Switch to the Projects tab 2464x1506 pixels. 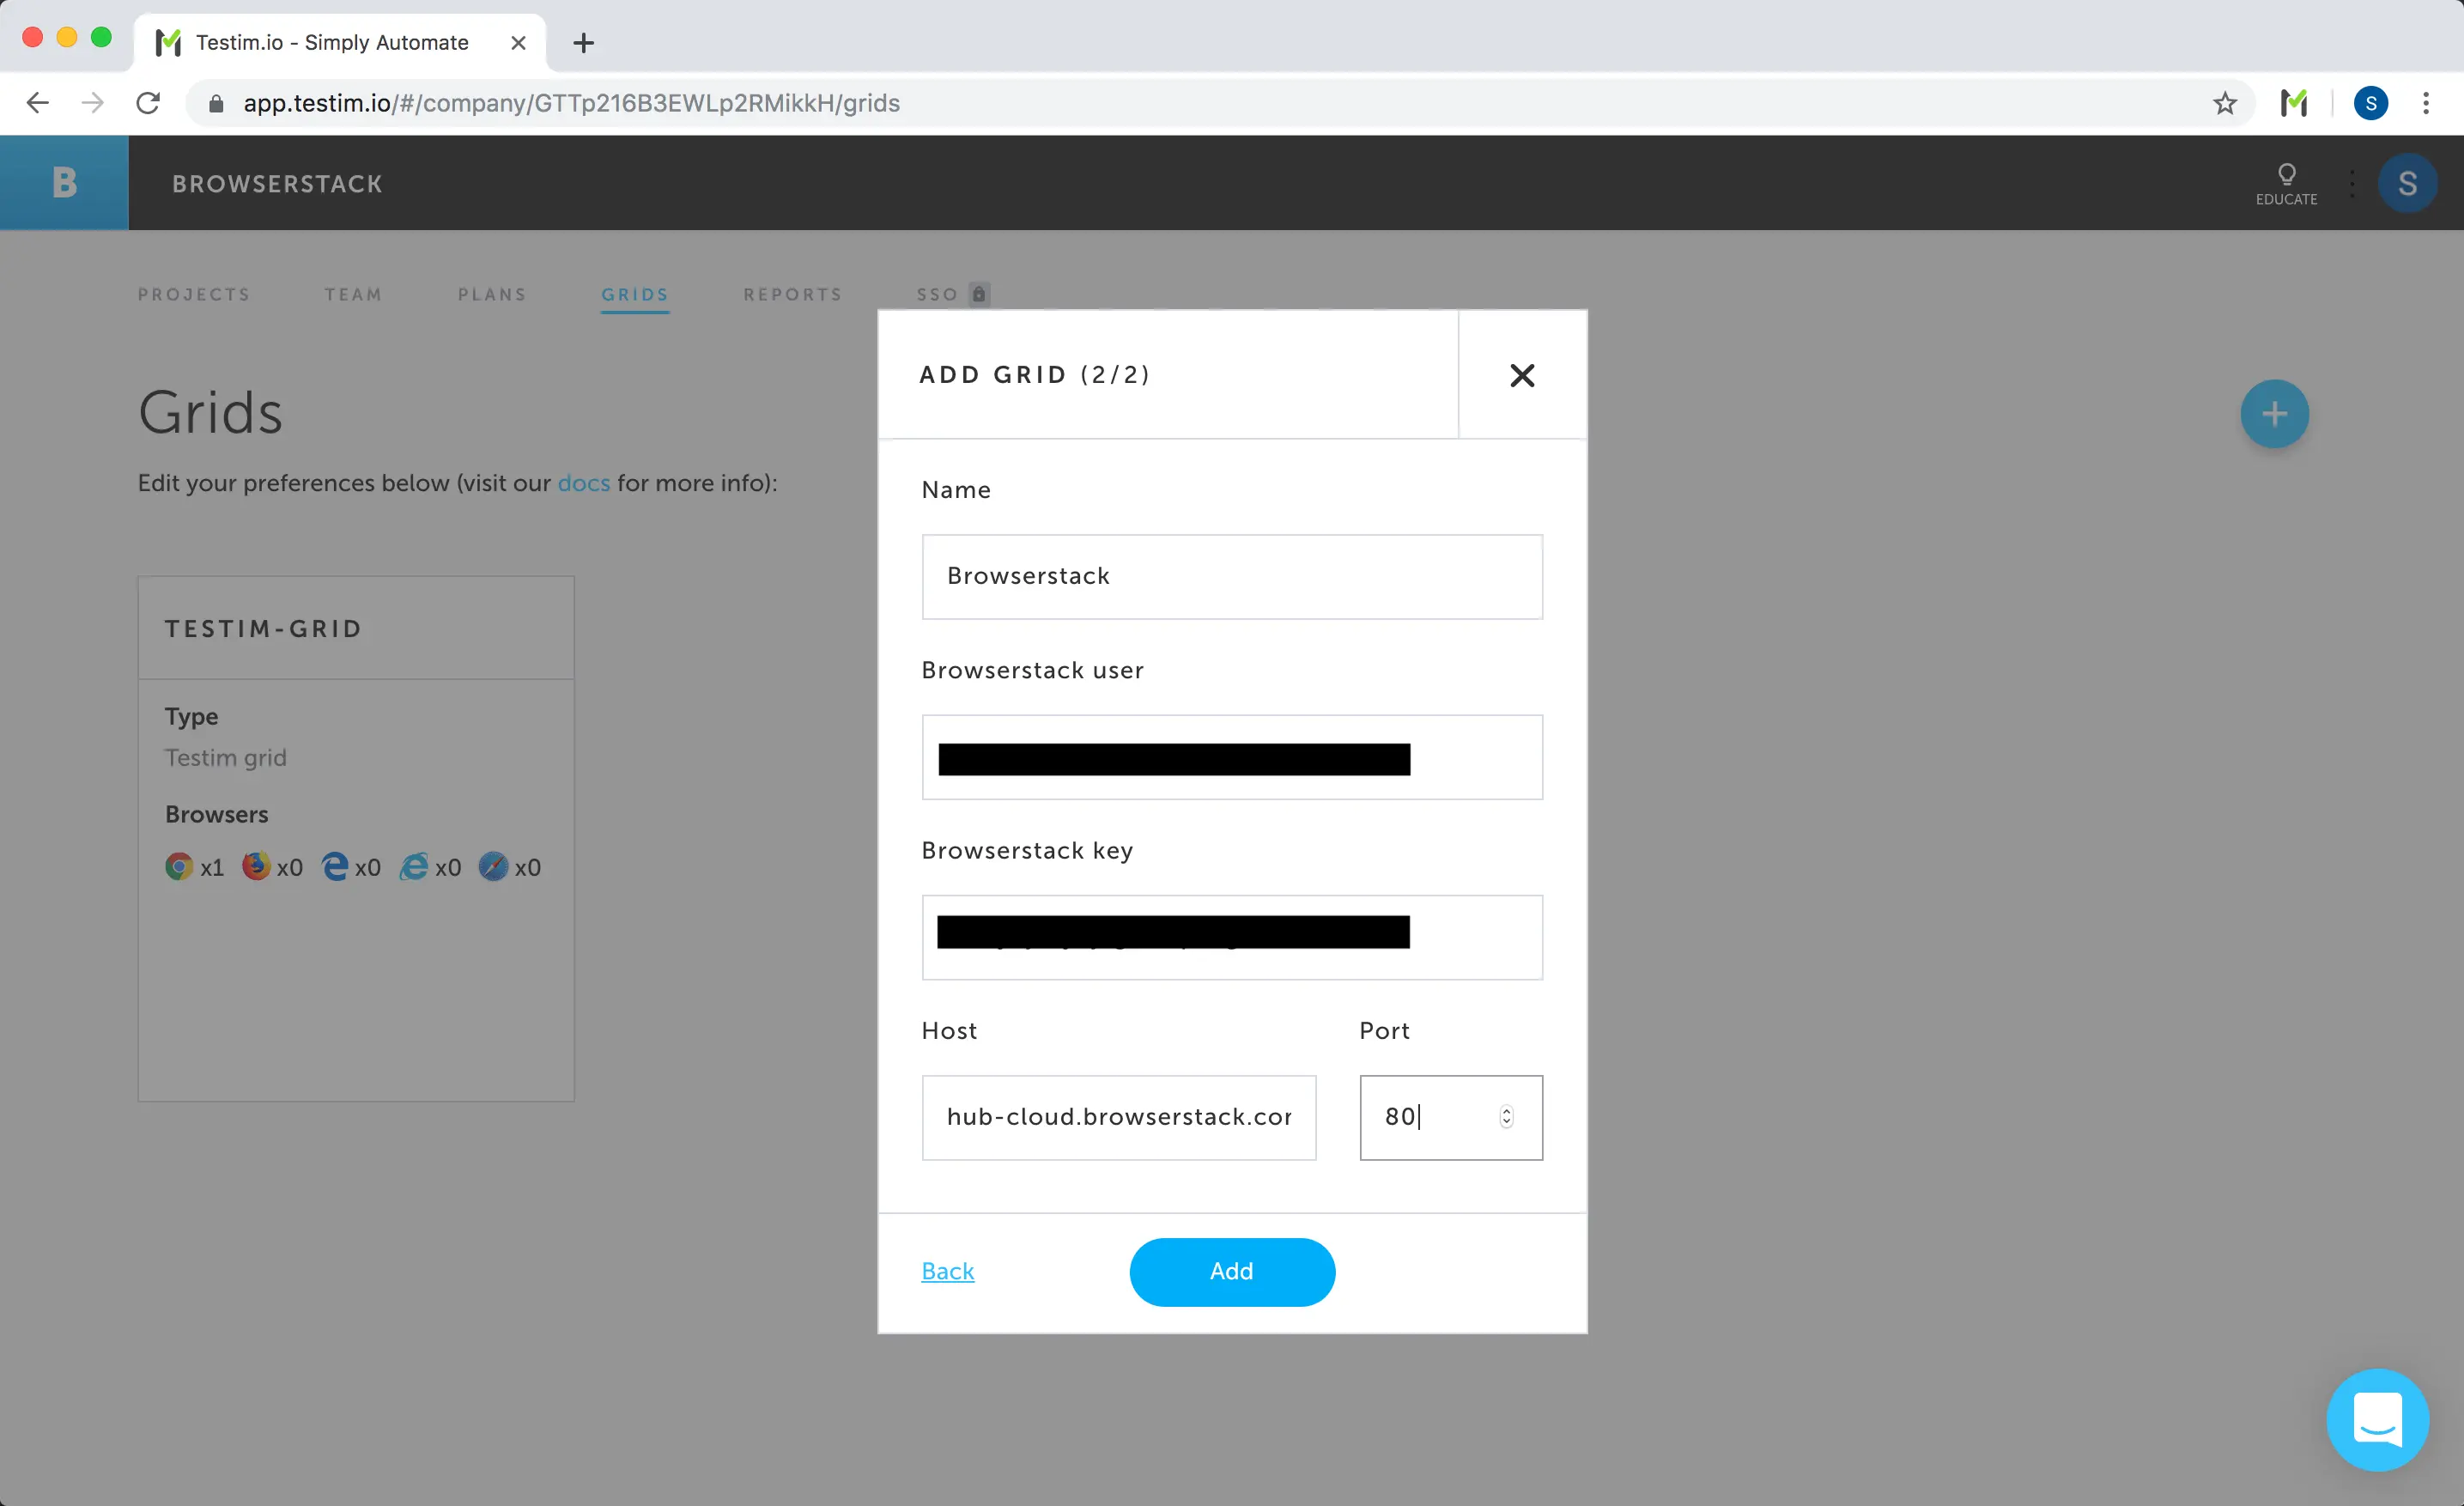coord(194,294)
